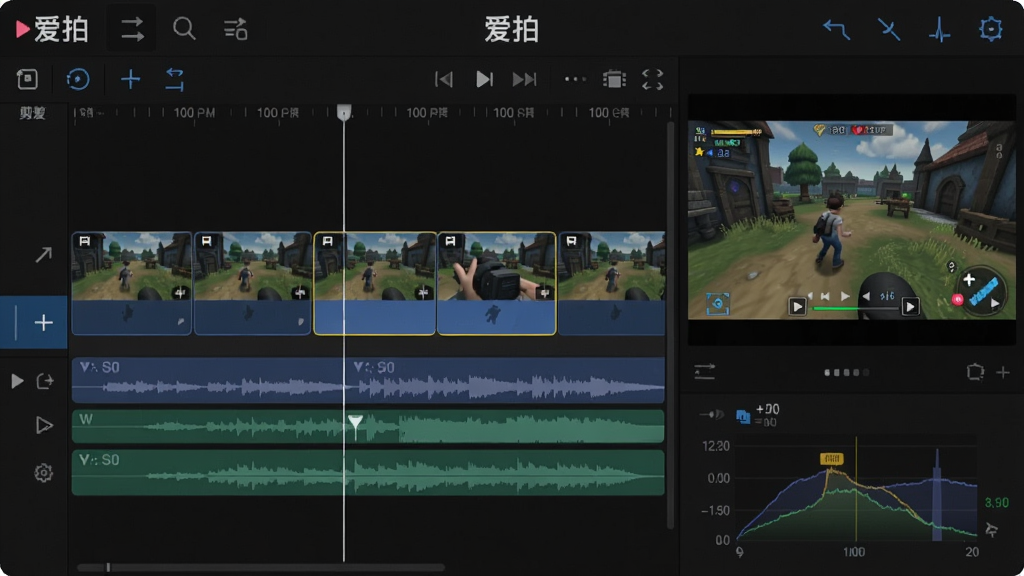The width and height of the screenshot is (1024, 576).
Task: Select the bottom green V S0 track
Action: [368, 473]
